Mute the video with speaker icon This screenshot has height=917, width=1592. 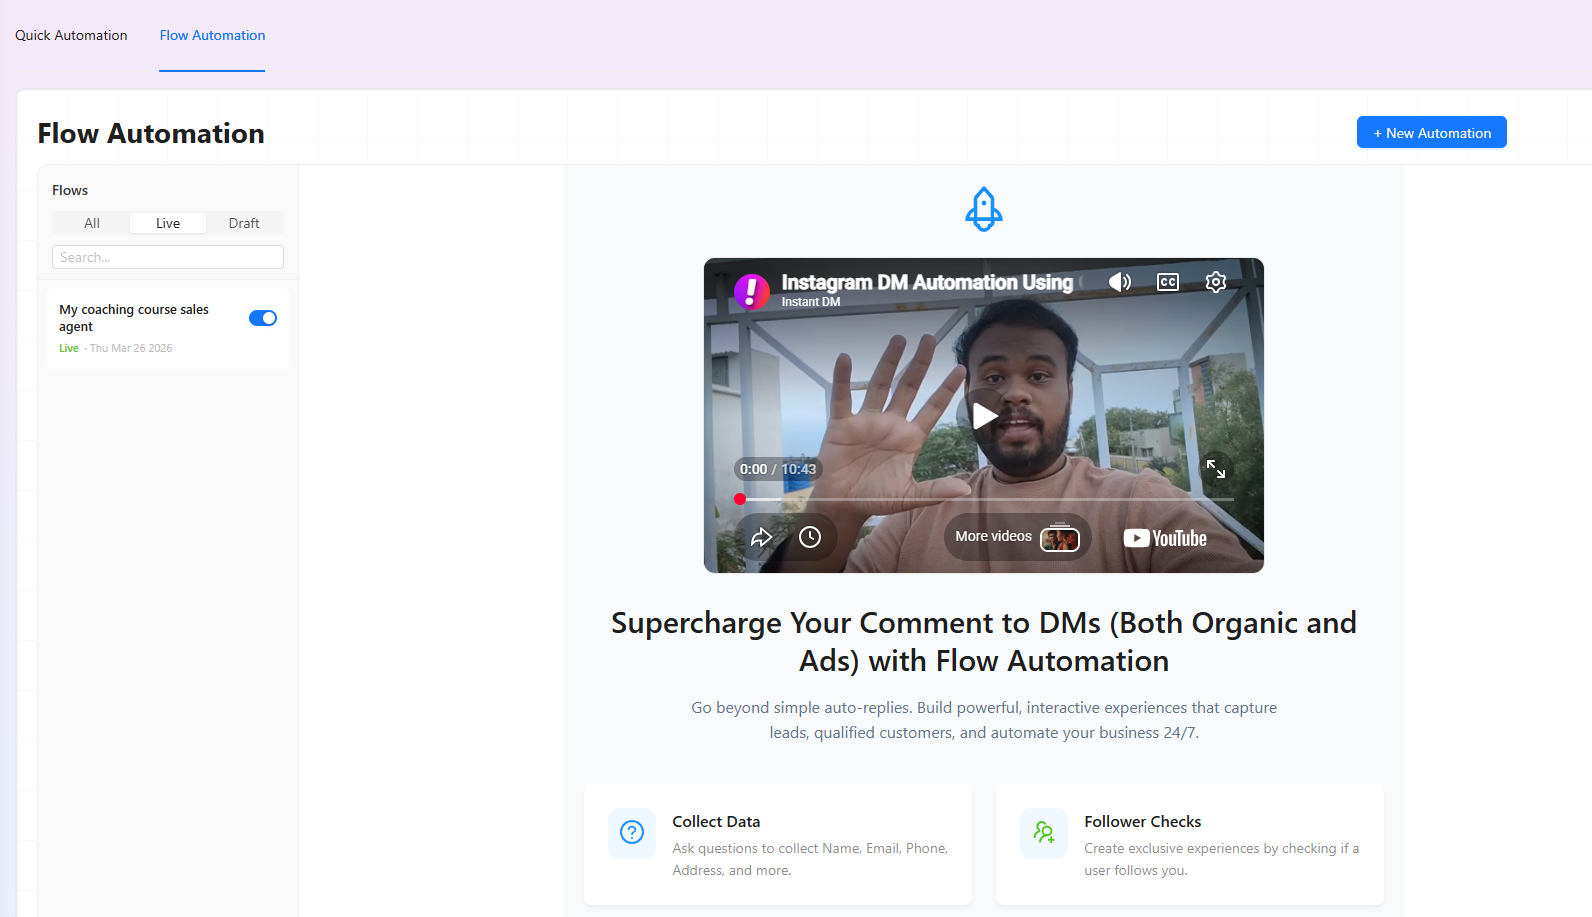point(1120,282)
